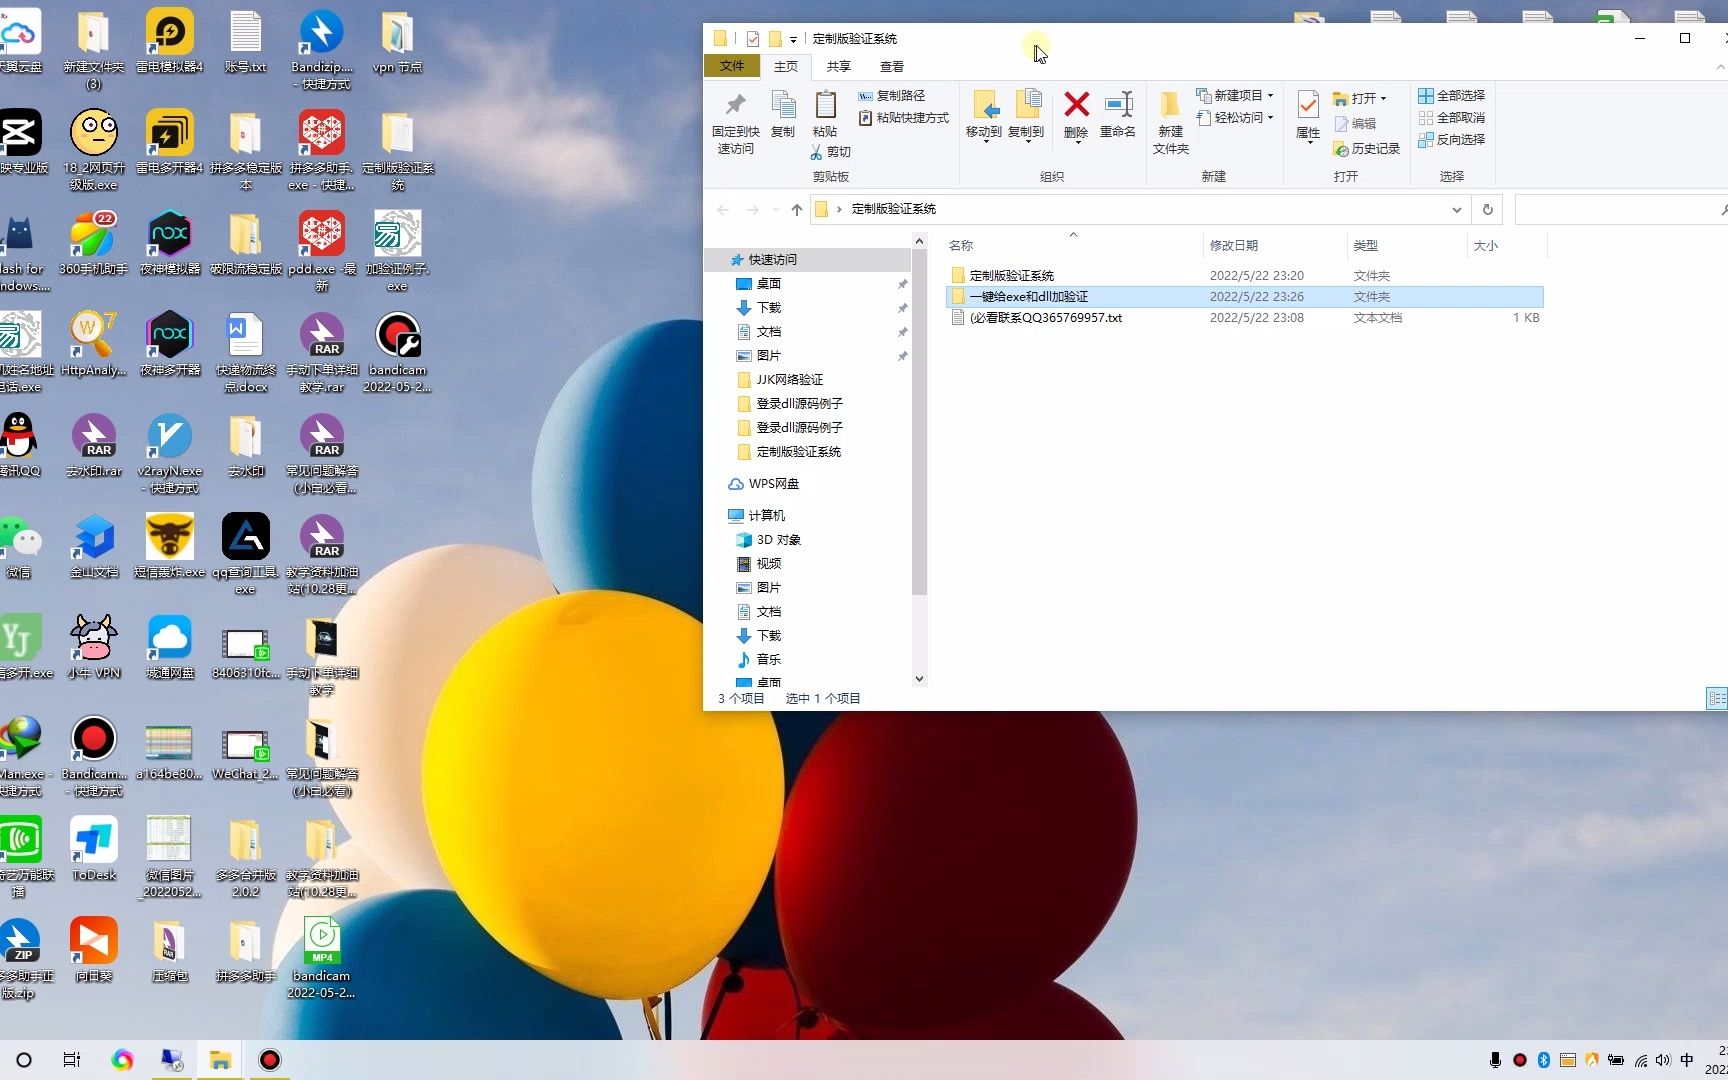Viewport: 1728px width, 1080px height.
Task: Click the 剪切 scissors cut button
Action: coord(831,152)
